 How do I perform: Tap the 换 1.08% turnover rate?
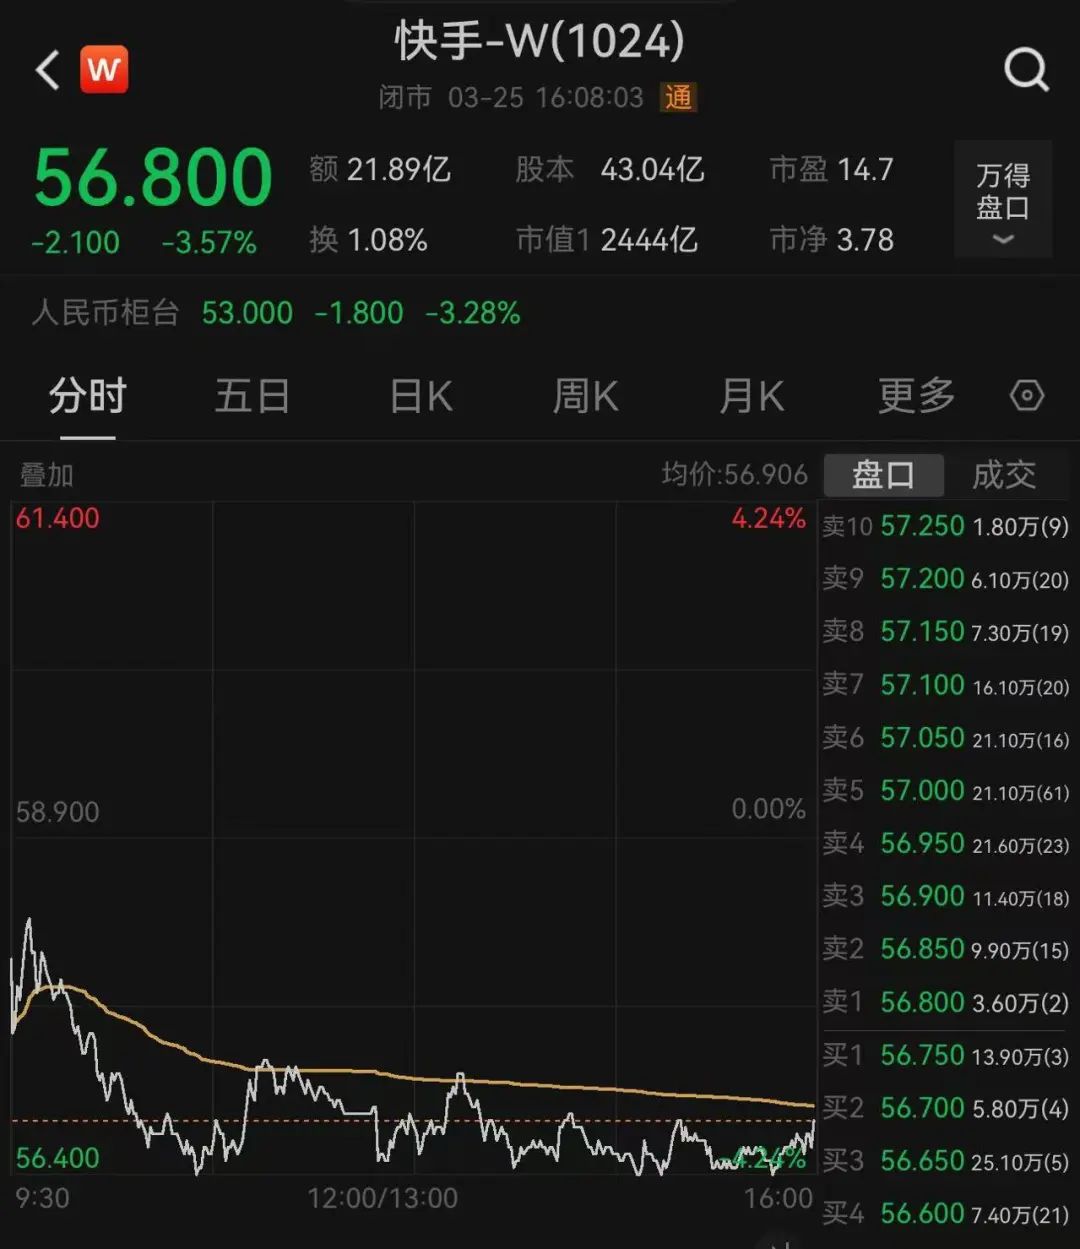point(369,240)
